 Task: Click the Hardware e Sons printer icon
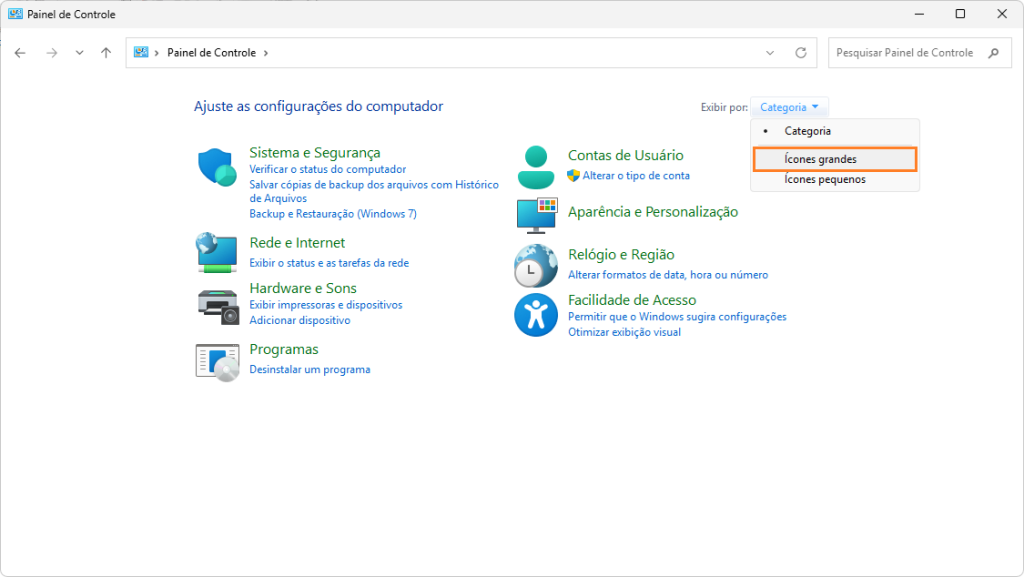(x=217, y=305)
